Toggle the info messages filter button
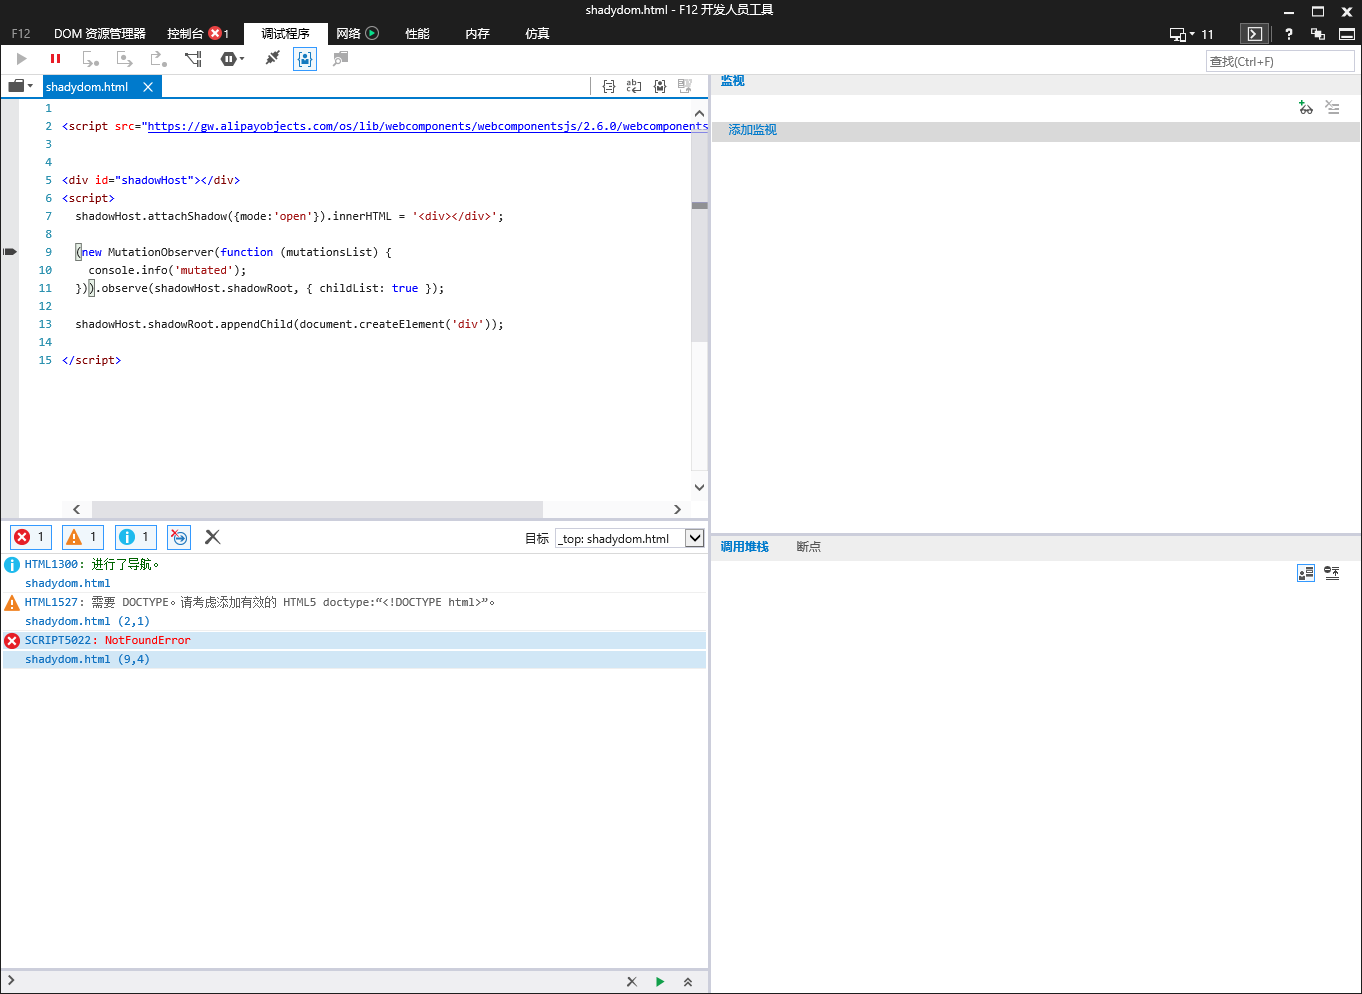 pyautogui.click(x=136, y=537)
